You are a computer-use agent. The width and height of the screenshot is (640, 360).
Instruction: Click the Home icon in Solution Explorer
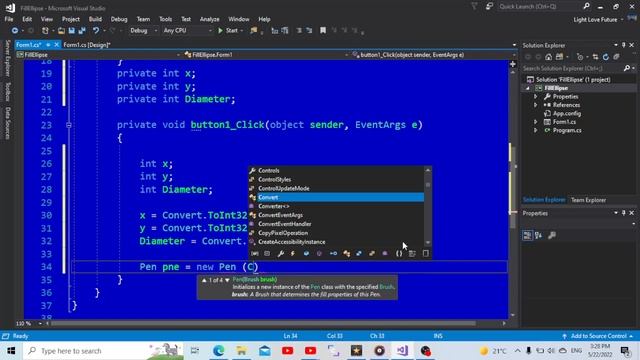[549, 57]
